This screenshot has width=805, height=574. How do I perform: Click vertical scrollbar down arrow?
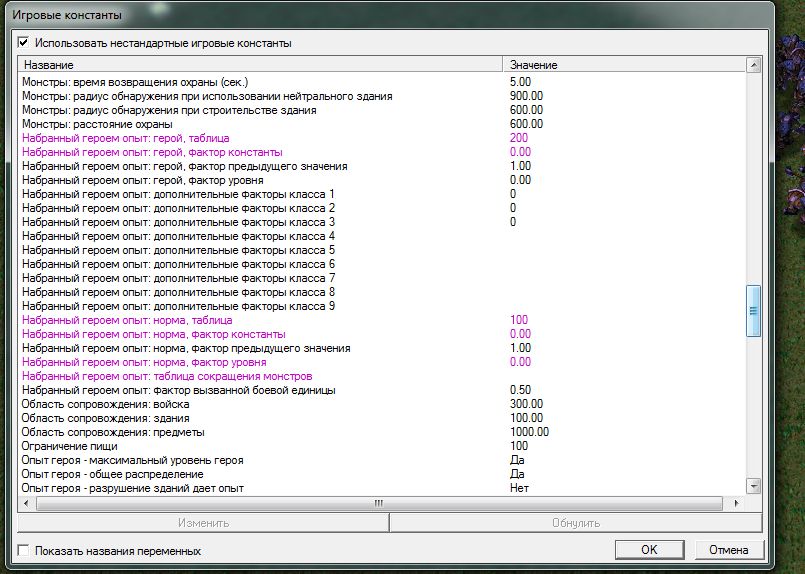753,486
